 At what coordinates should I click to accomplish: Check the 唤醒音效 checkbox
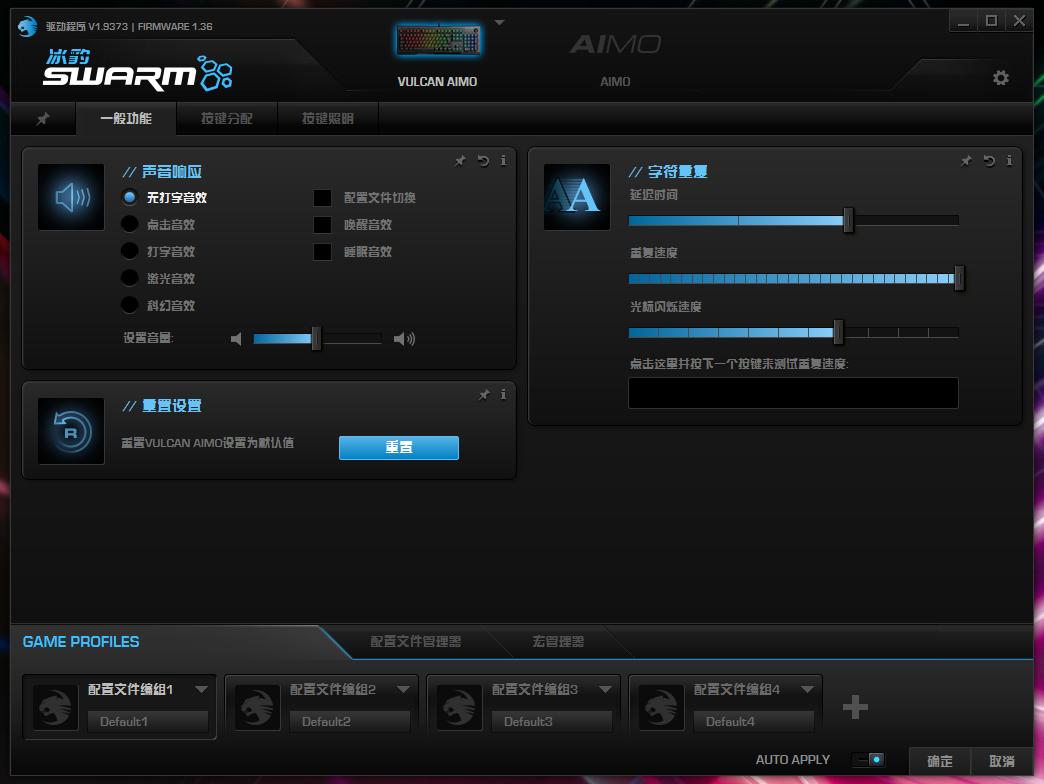tap(323, 224)
